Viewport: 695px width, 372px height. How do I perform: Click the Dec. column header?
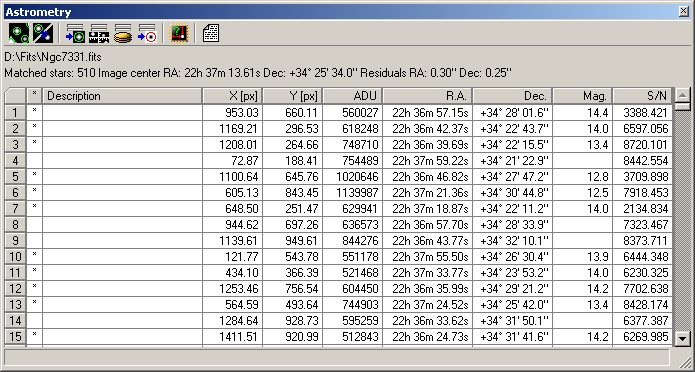(x=513, y=96)
